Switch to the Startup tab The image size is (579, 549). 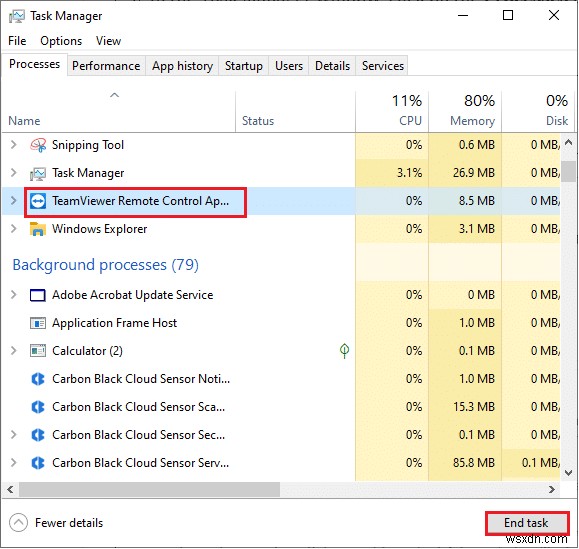point(244,66)
